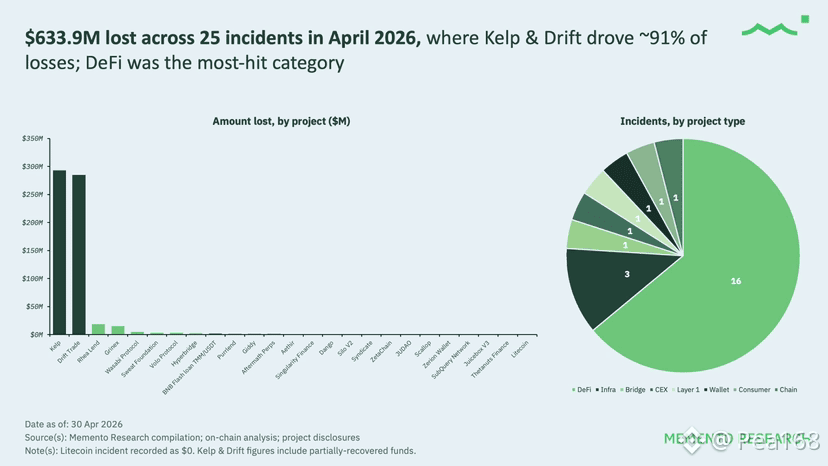Click the 'Amount lost, by project ($M)' title
This screenshot has height=466, width=828.
tap(281, 122)
